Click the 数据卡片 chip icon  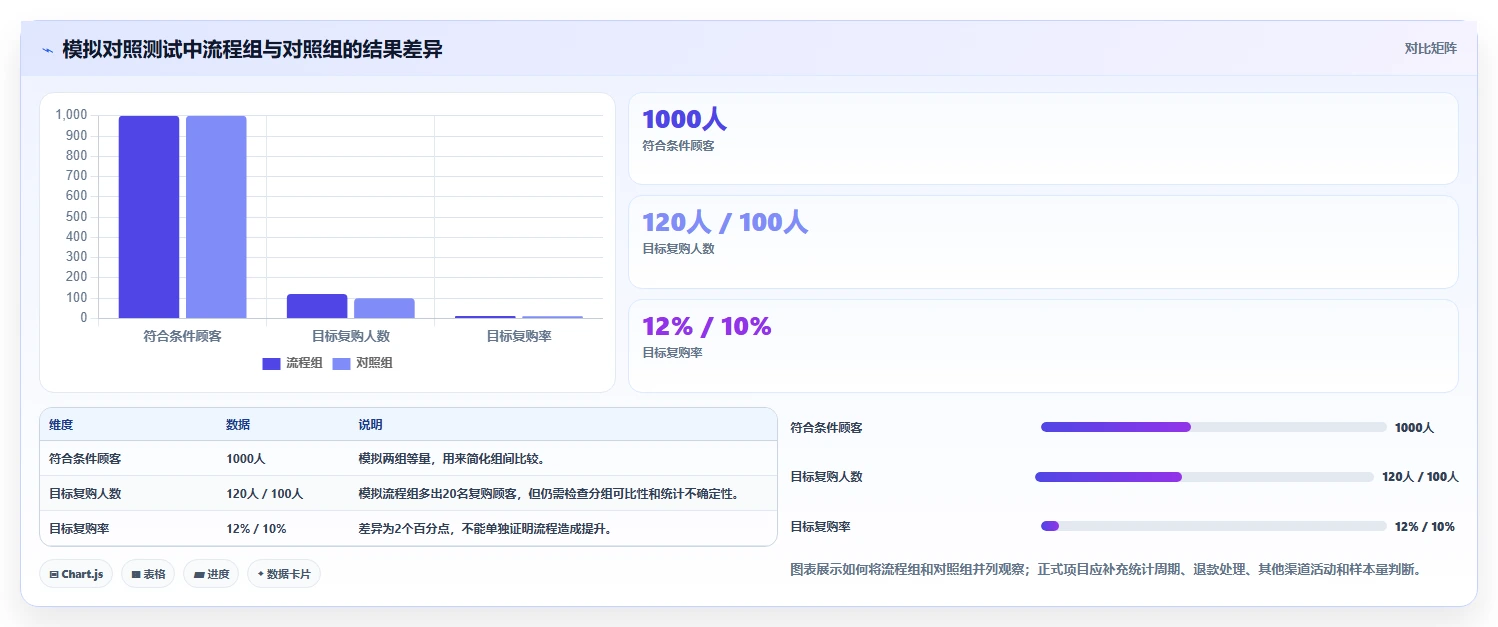(x=261, y=574)
